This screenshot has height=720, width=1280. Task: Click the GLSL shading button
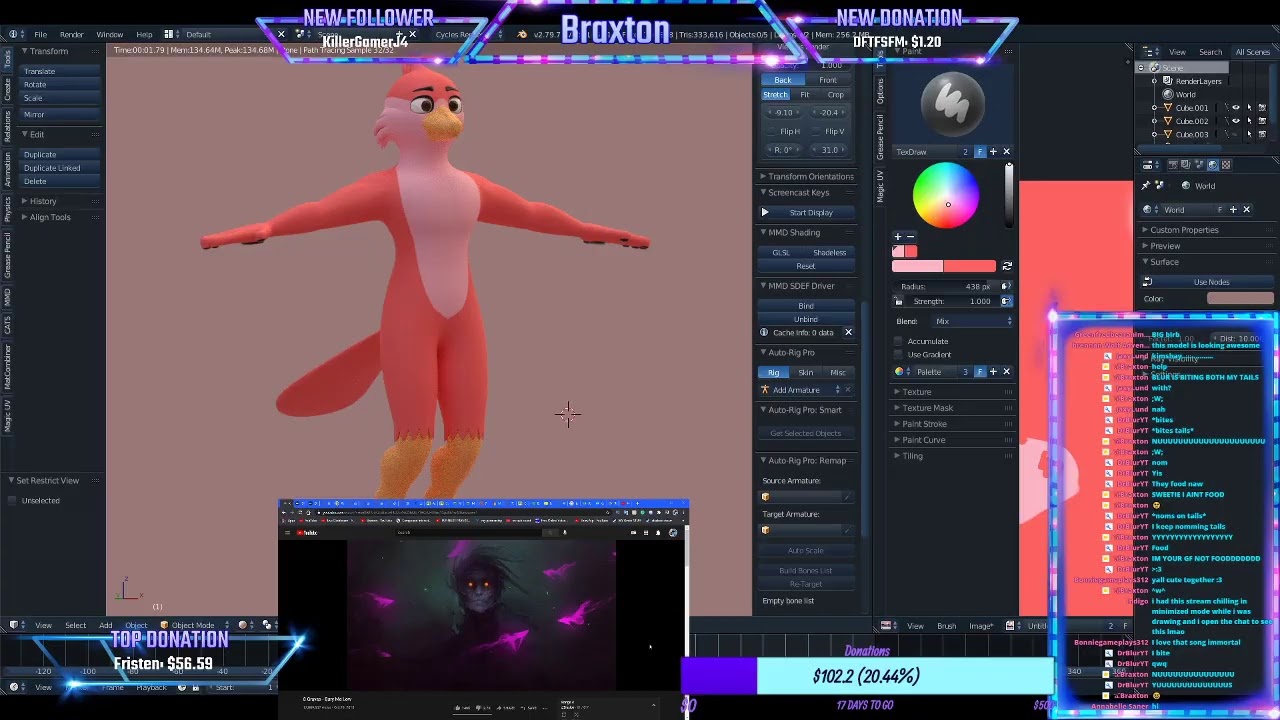[x=781, y=253]
